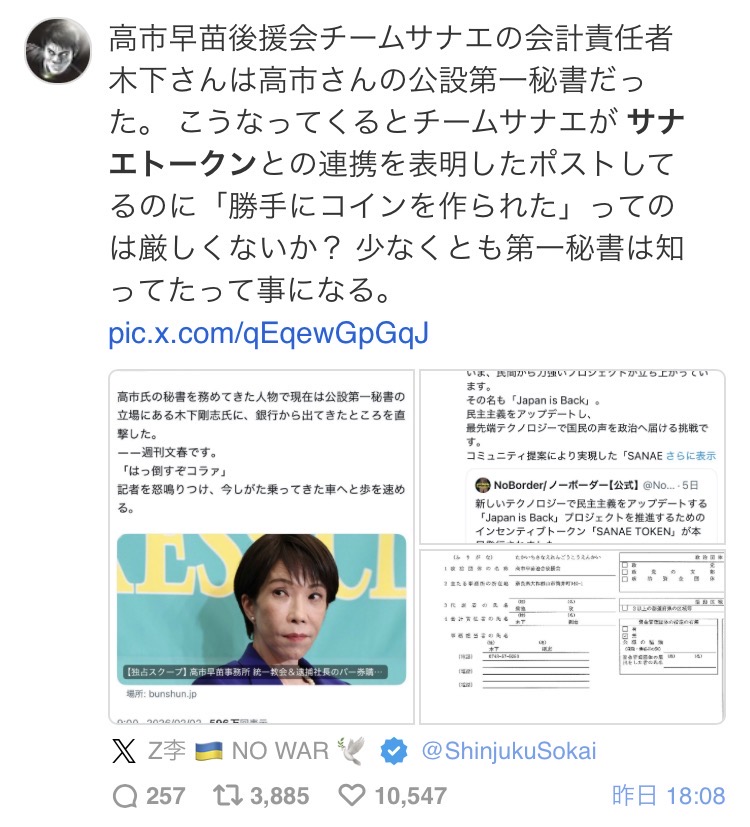The image size is (750, 827).
Task: Click the Ukraine flag emoji in name
Action: (x=208, y=751)
